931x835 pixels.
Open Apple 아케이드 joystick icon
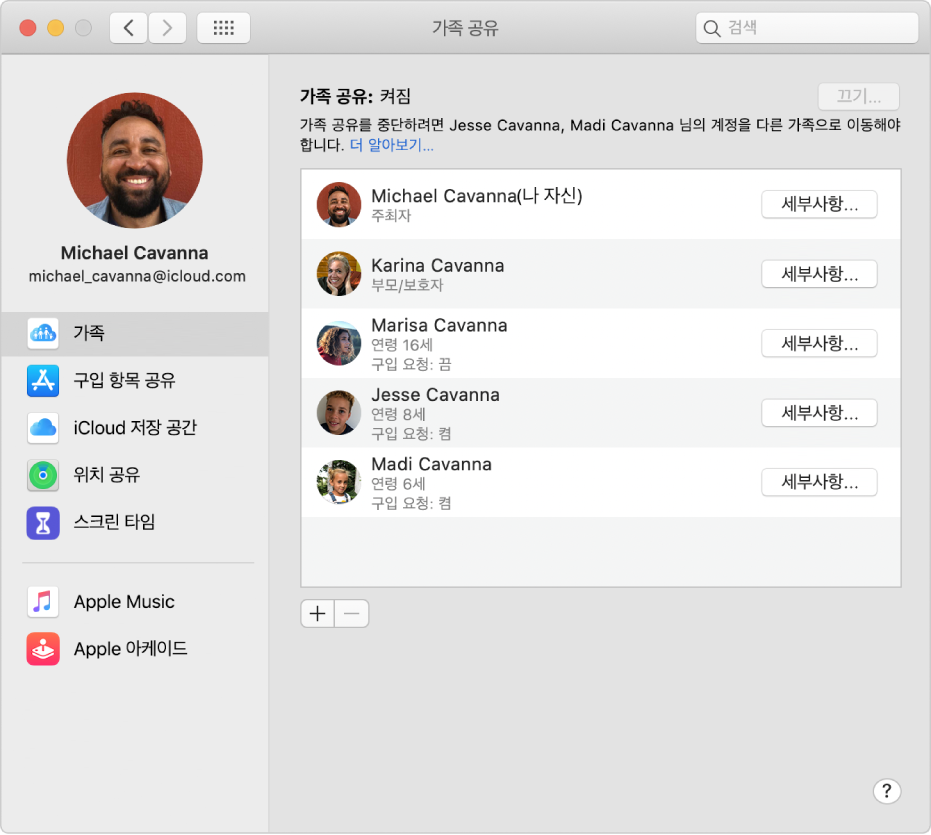click(x=43, y=649)
